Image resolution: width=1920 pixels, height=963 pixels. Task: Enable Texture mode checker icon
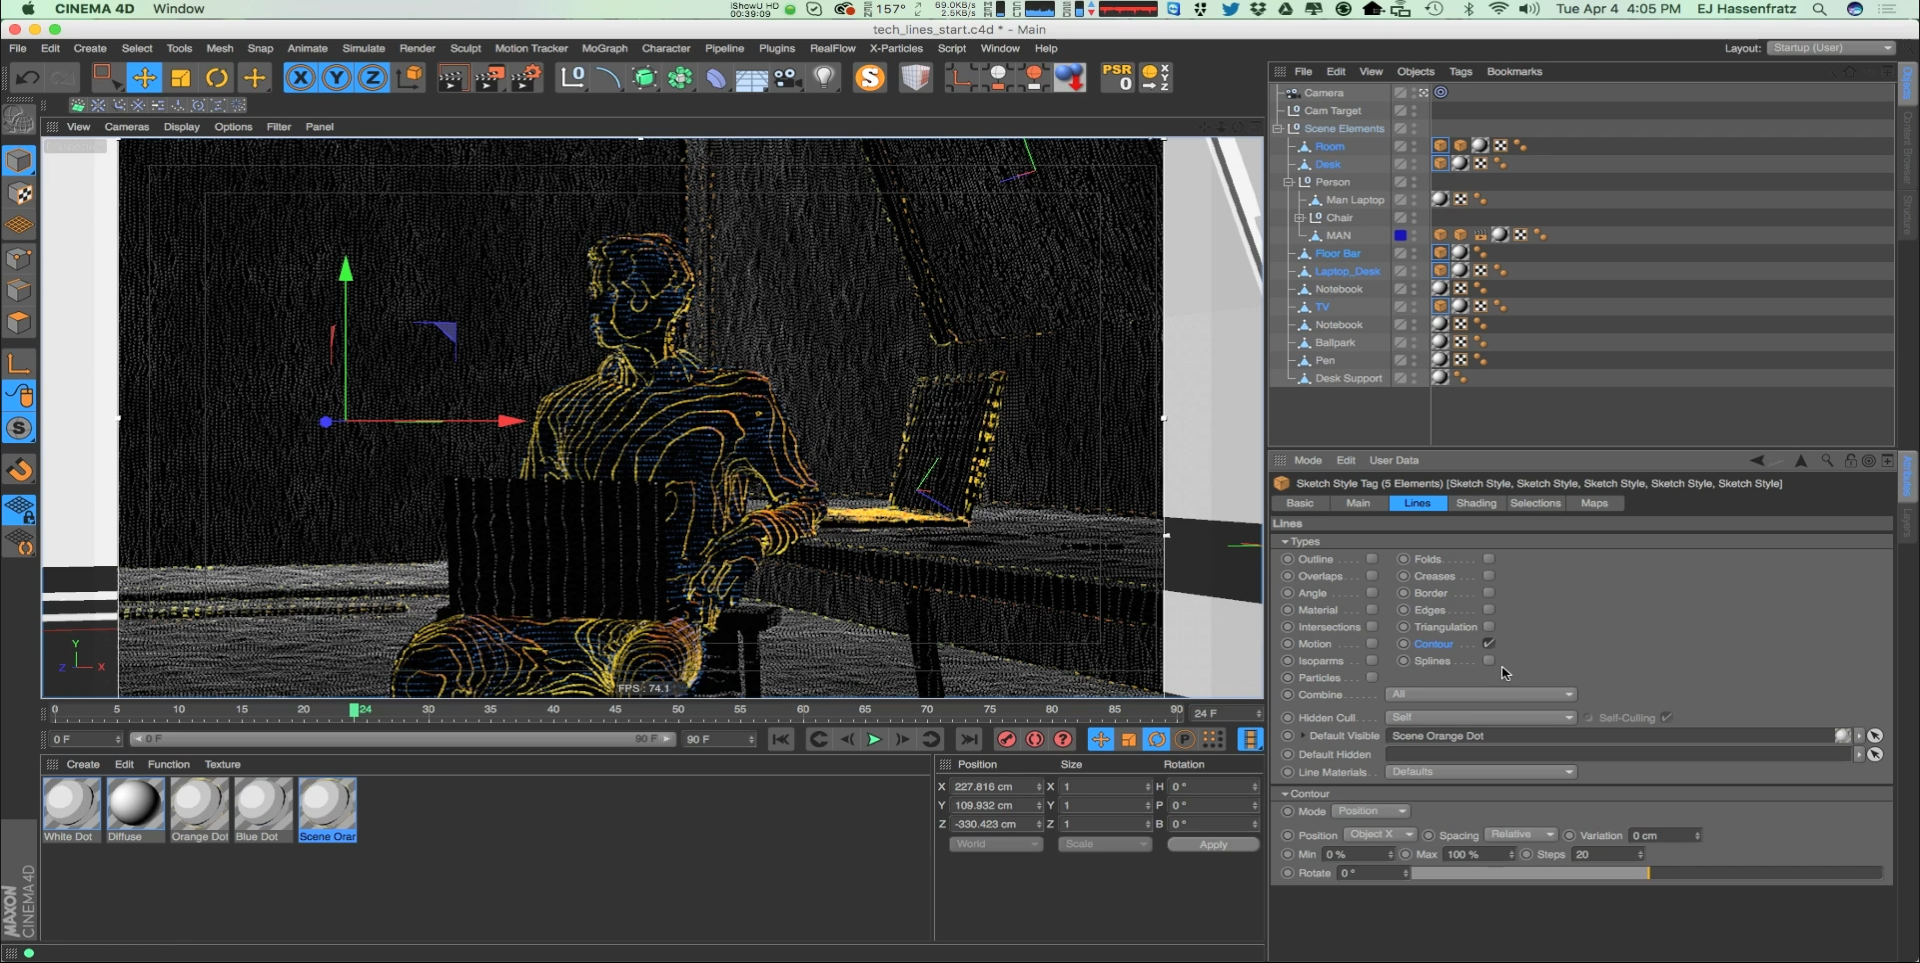[x=19, y=194]
